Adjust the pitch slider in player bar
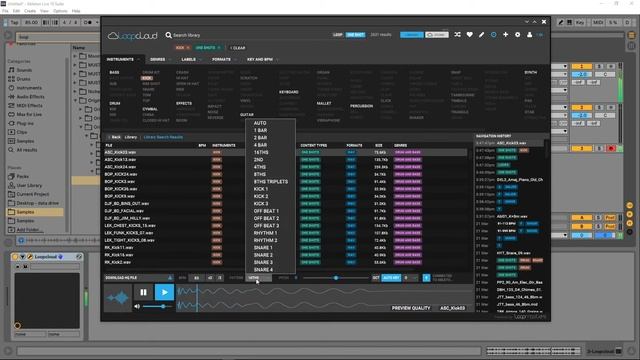 [336, 278]
